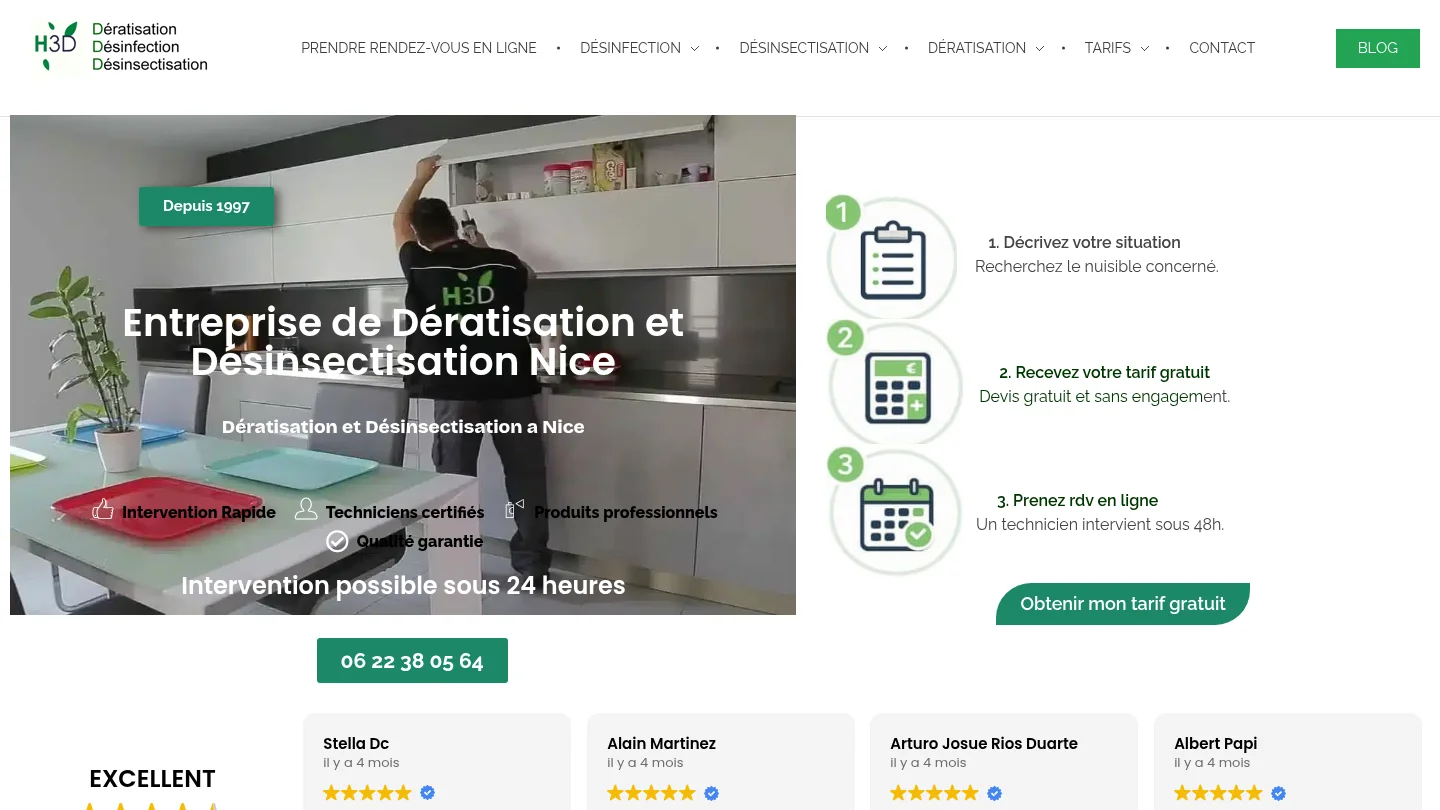
Task: Click the EXCELLENT rating heading
Action: (152, 779)
